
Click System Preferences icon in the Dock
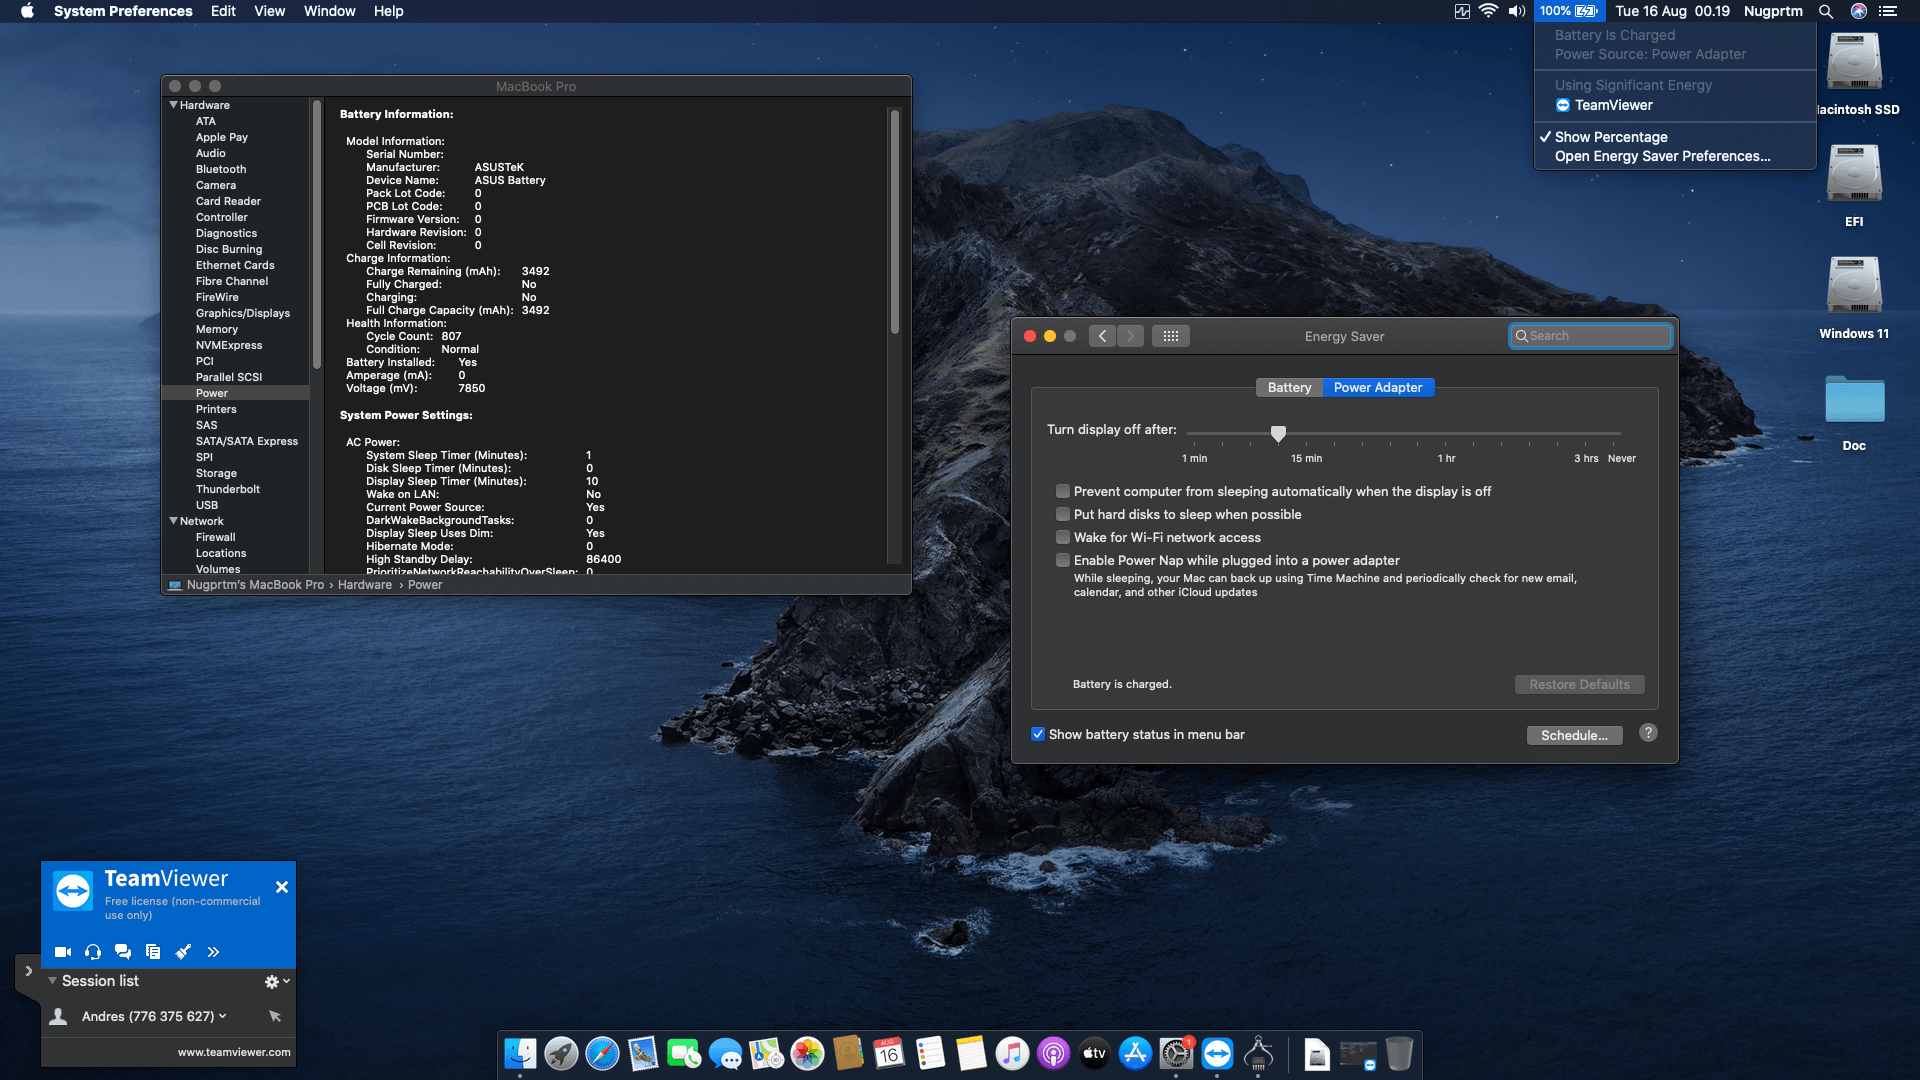1176,1054
